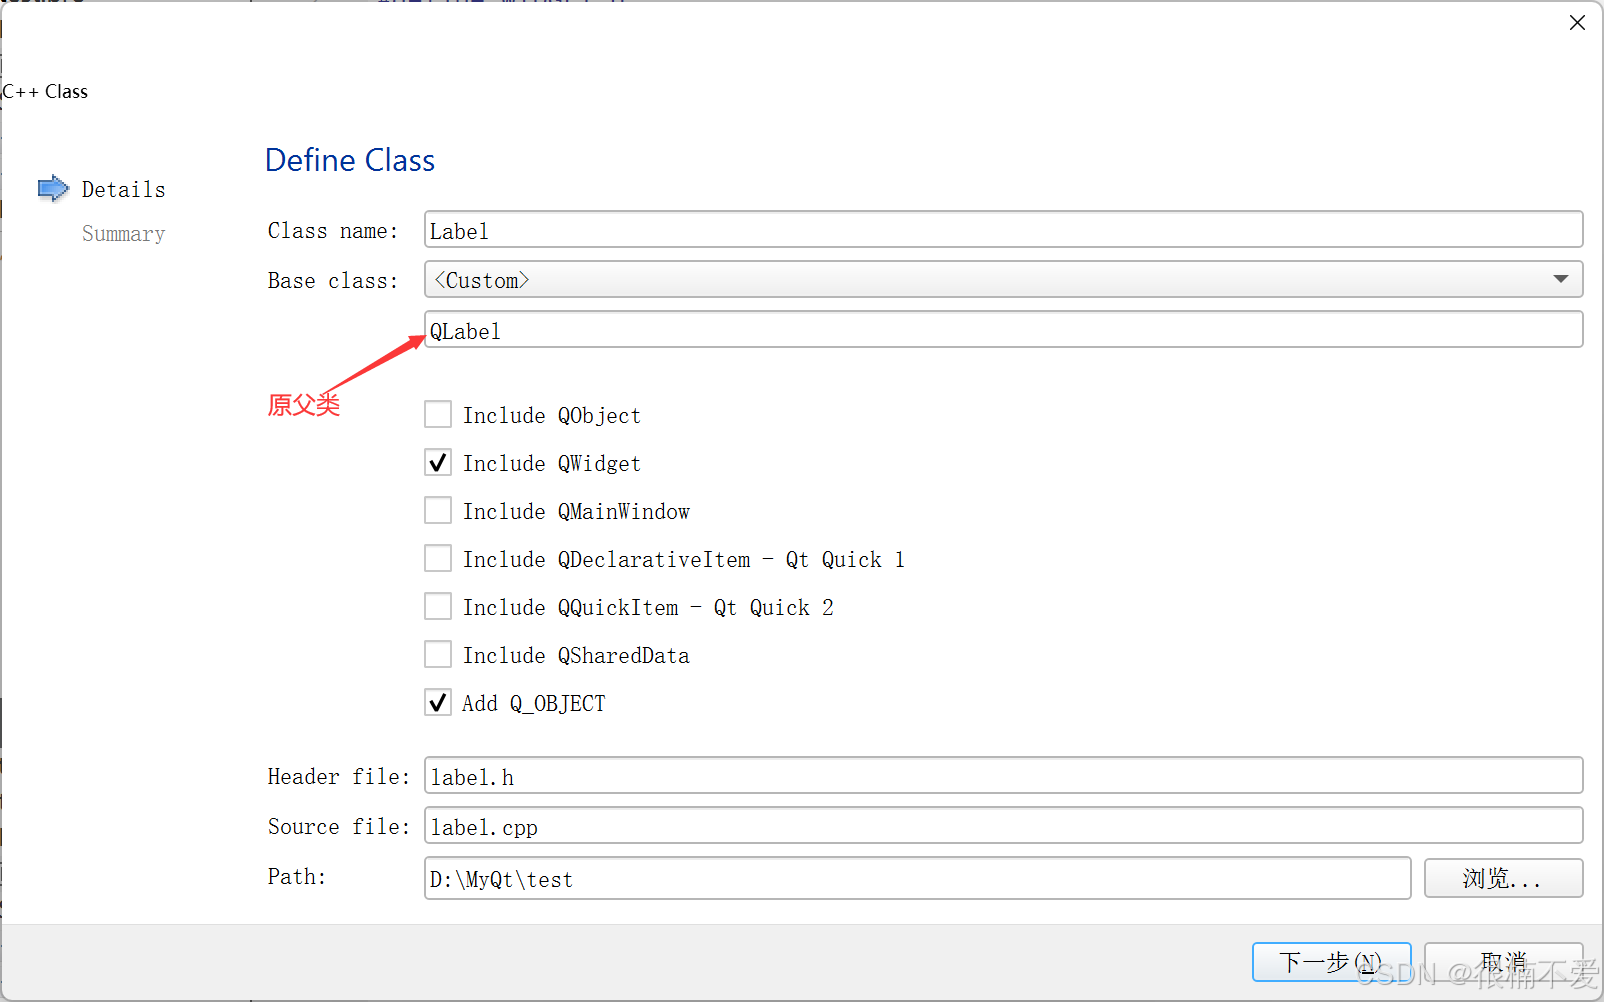This screenshot has width=1604, height=1002.
Task: Enable Include QMainWindow checkbox
Action: (x=438, y=510)
